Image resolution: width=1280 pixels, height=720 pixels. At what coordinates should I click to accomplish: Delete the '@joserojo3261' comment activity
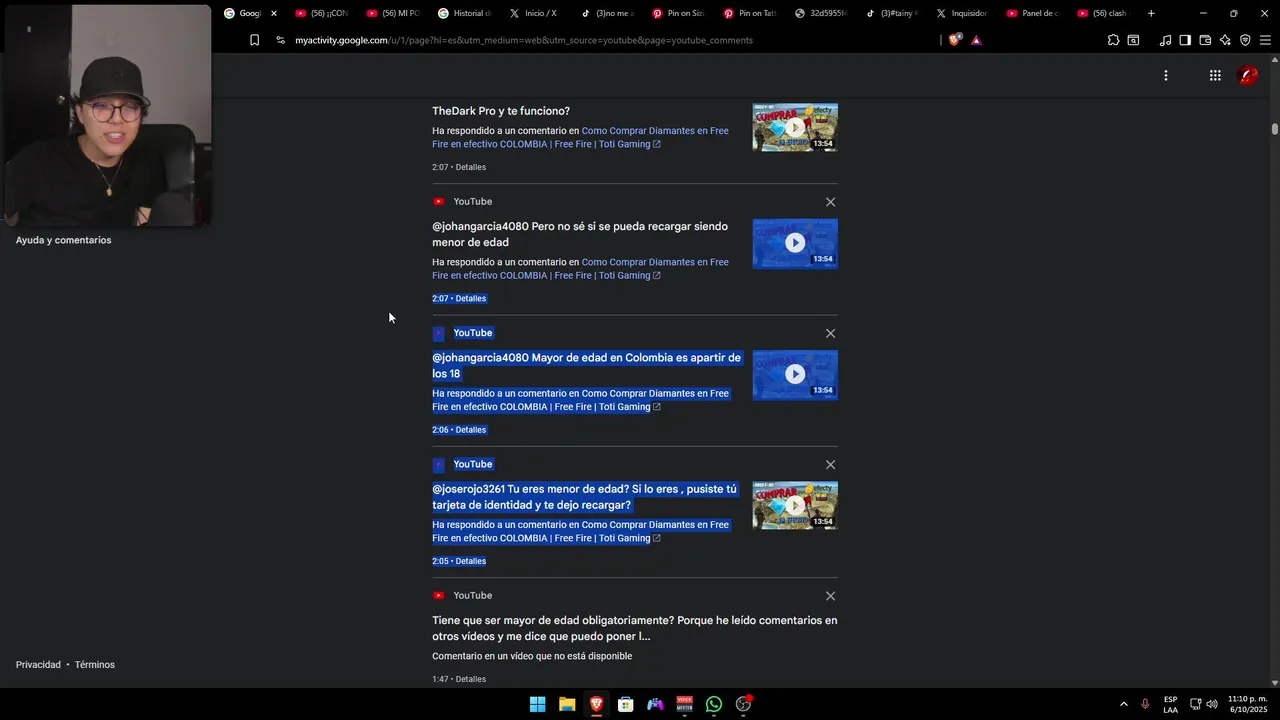coord(830,464)
